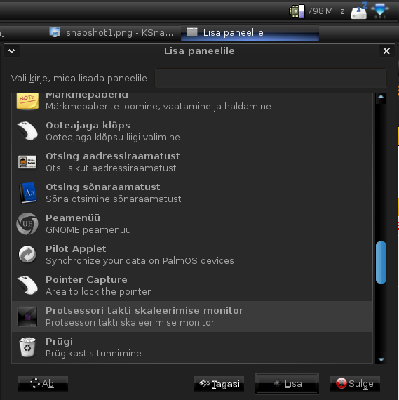Screen dimensions: 399x400
Task: Click the Lisa add button
Action: coord(287,384)
